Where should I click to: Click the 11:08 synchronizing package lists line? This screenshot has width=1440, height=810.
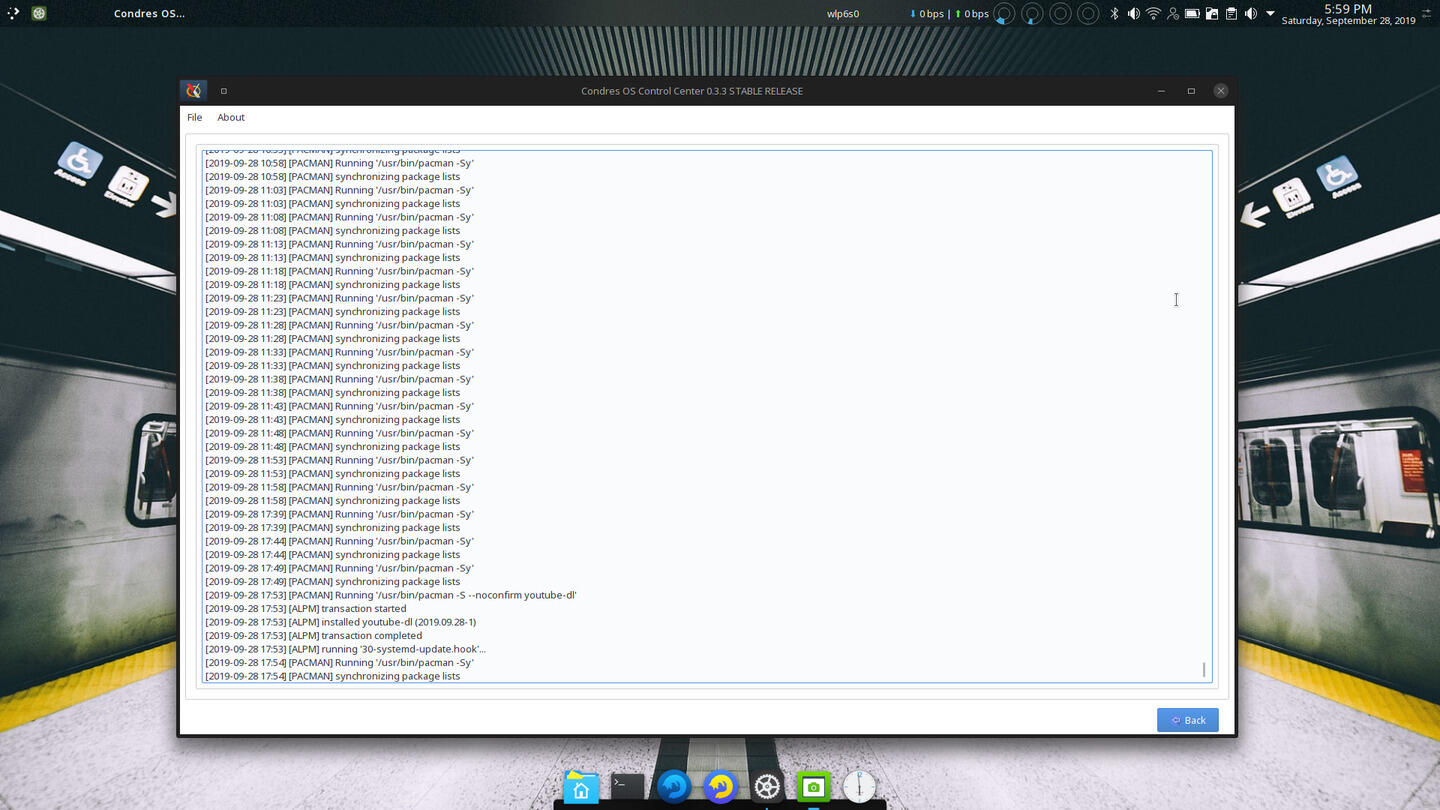coord(332,230)
